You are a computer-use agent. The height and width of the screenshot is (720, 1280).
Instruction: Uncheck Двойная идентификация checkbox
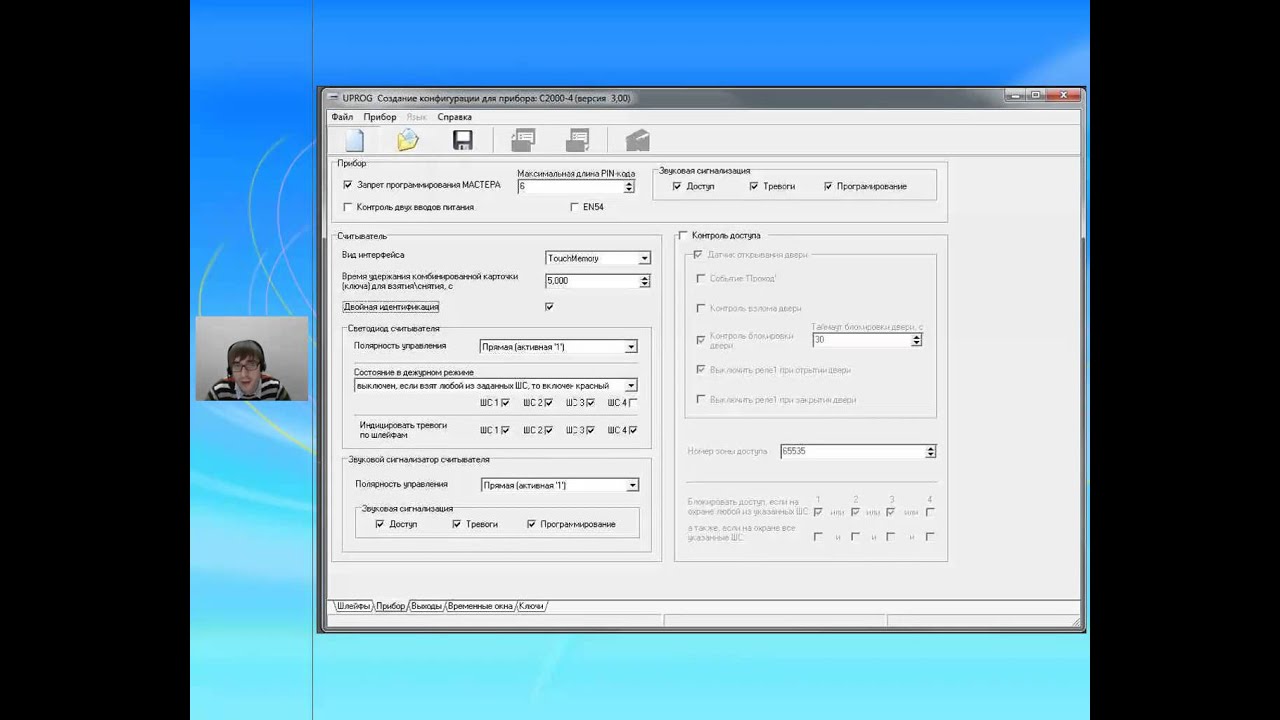549,307
